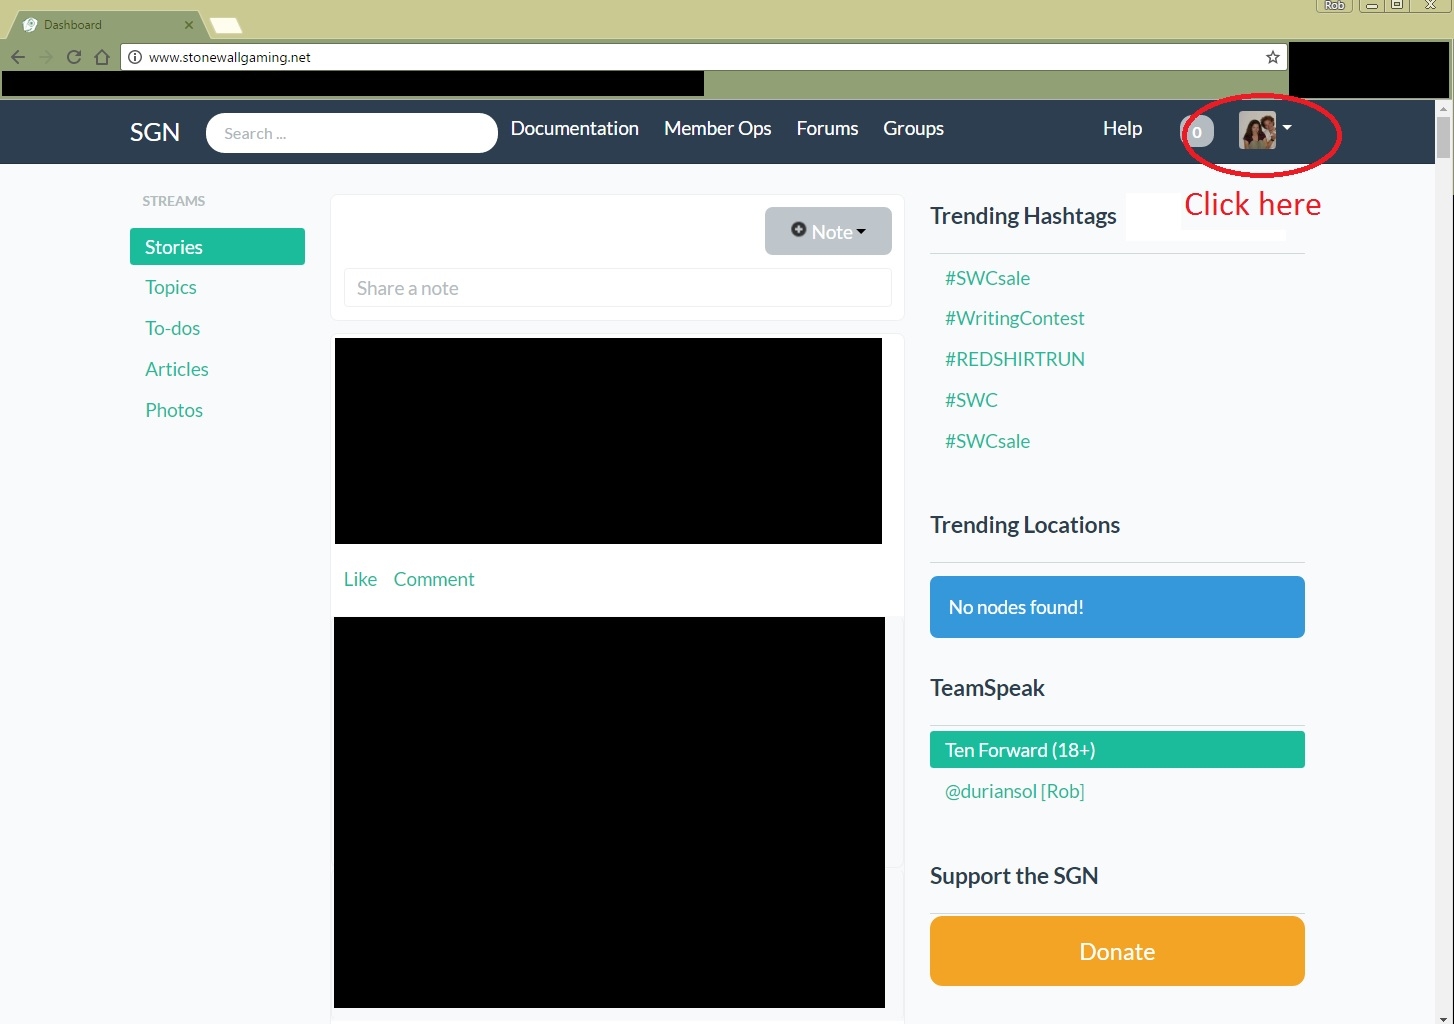Open Forums in the navbar
The height and width of the screenshot is (1024, 1454).
click(827, 128)
